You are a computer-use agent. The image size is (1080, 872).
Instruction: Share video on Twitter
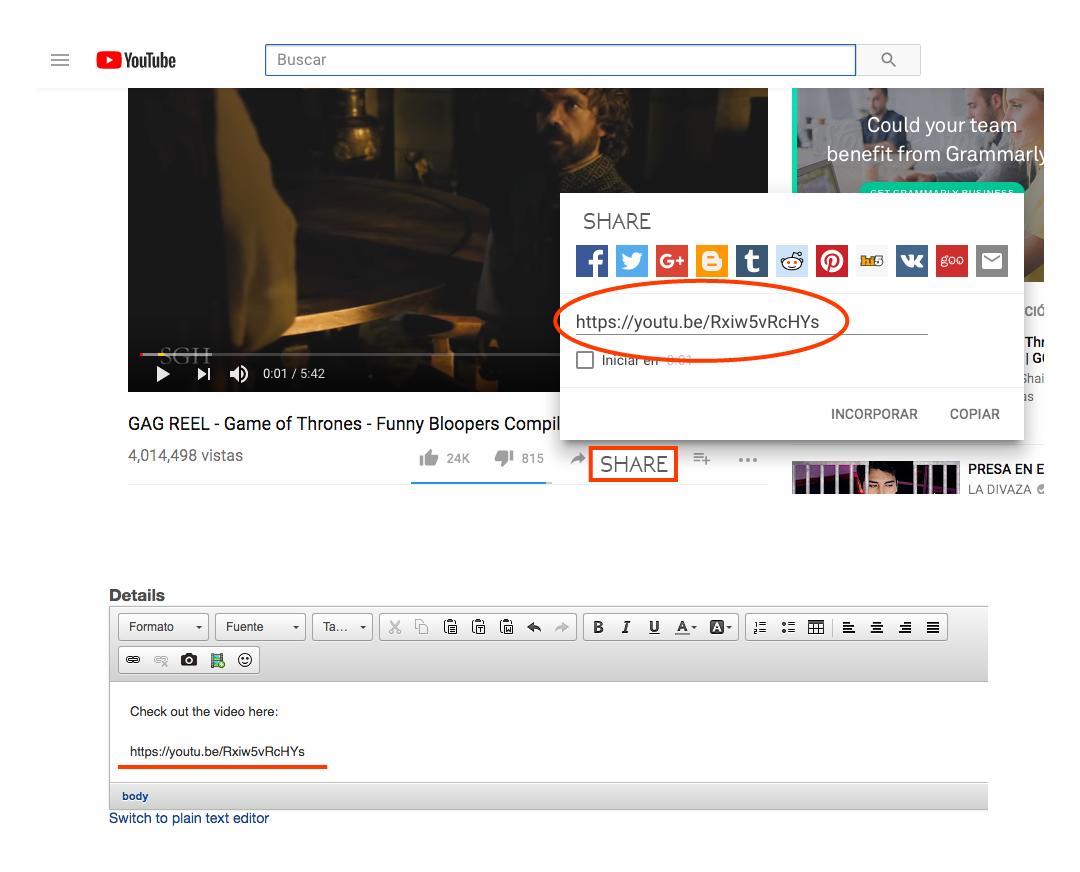[x=632, y=261]
